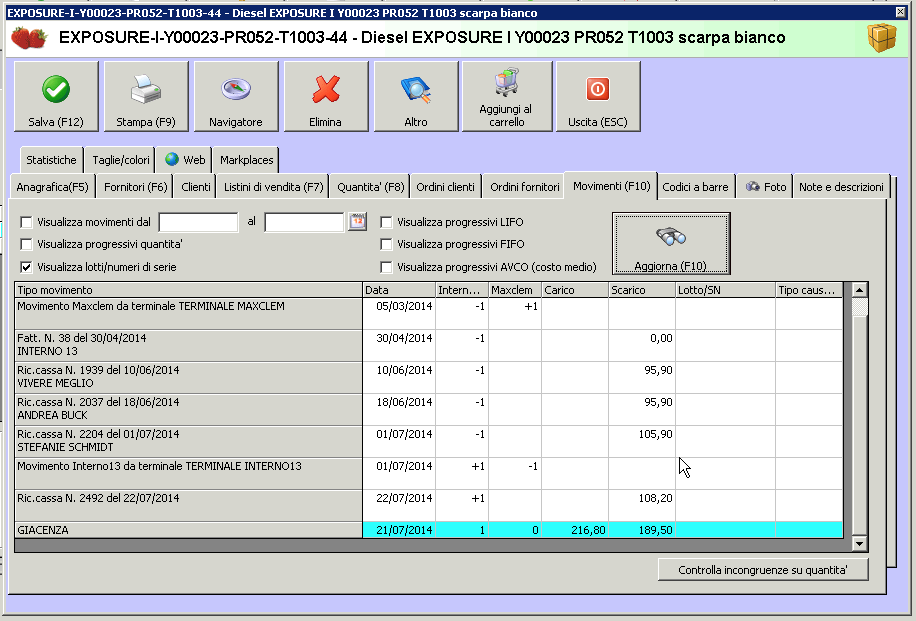Click the table scrollbar down arrow

[x=859, y=543]
